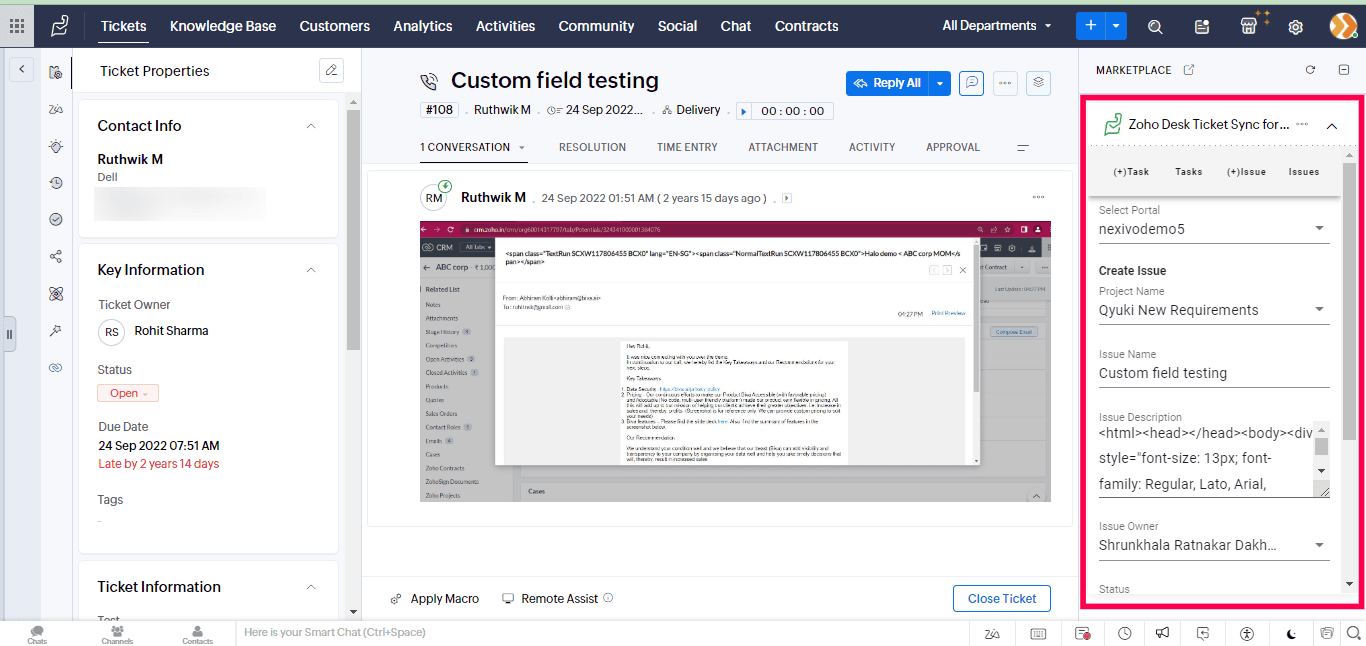Image resolution: width=1366 pixels, height=646 pixels.
Task: Open more actions beside the comment icon
Action: click(1005, 83)
